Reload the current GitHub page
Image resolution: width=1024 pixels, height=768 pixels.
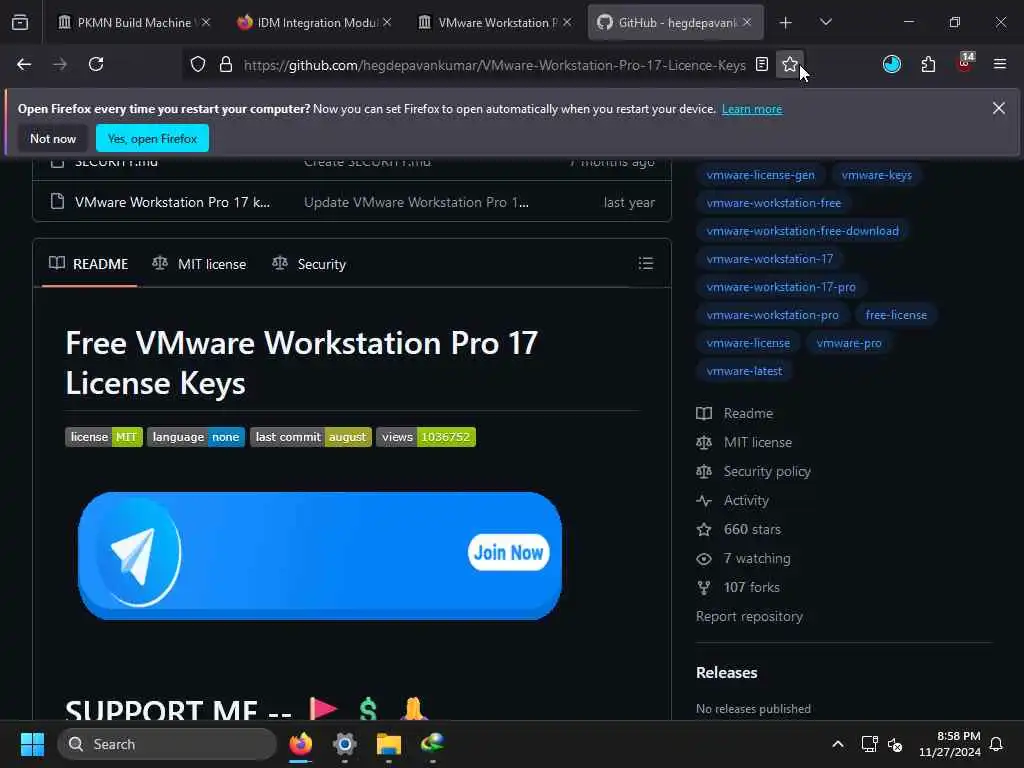96,64
